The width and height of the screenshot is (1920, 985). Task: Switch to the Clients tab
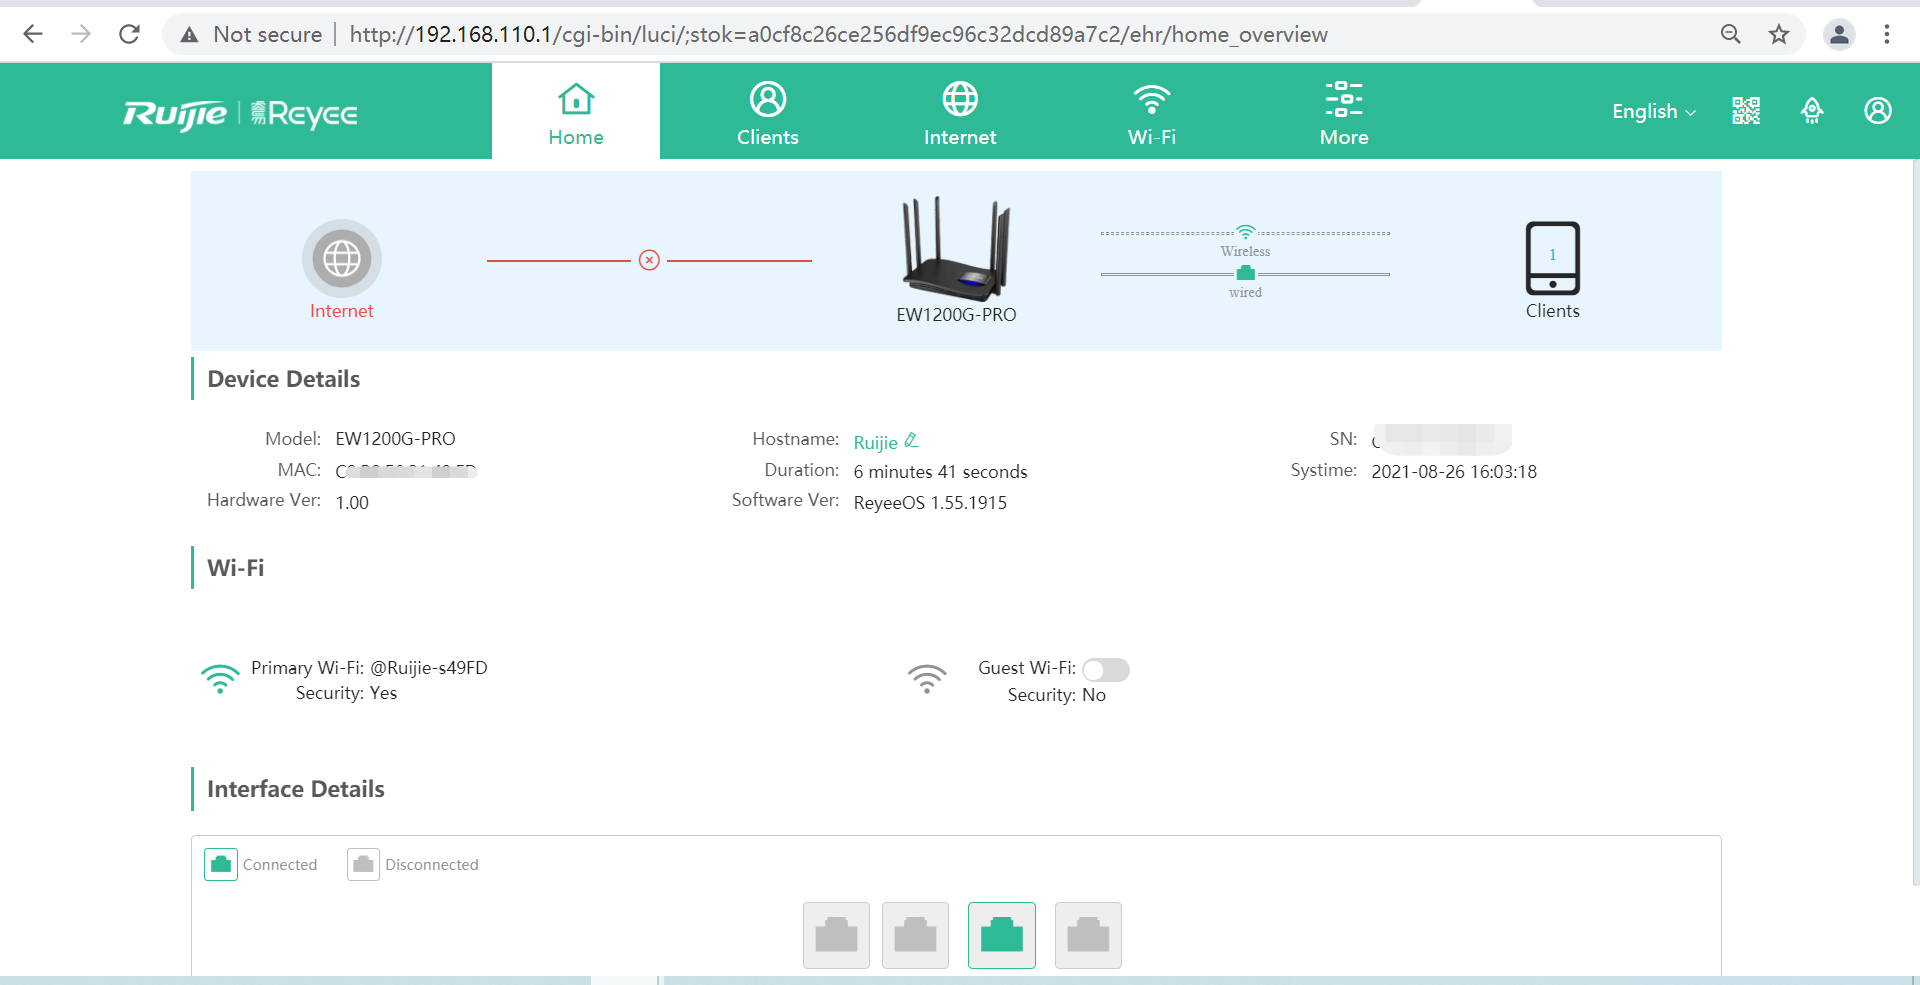pos(768,112)
